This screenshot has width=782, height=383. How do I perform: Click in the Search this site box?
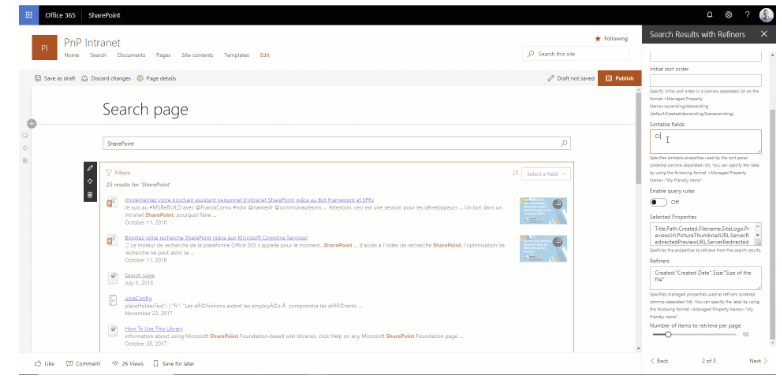click(576, 53)
